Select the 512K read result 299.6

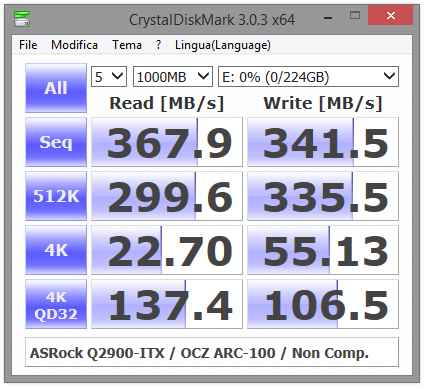pos(167,196)
